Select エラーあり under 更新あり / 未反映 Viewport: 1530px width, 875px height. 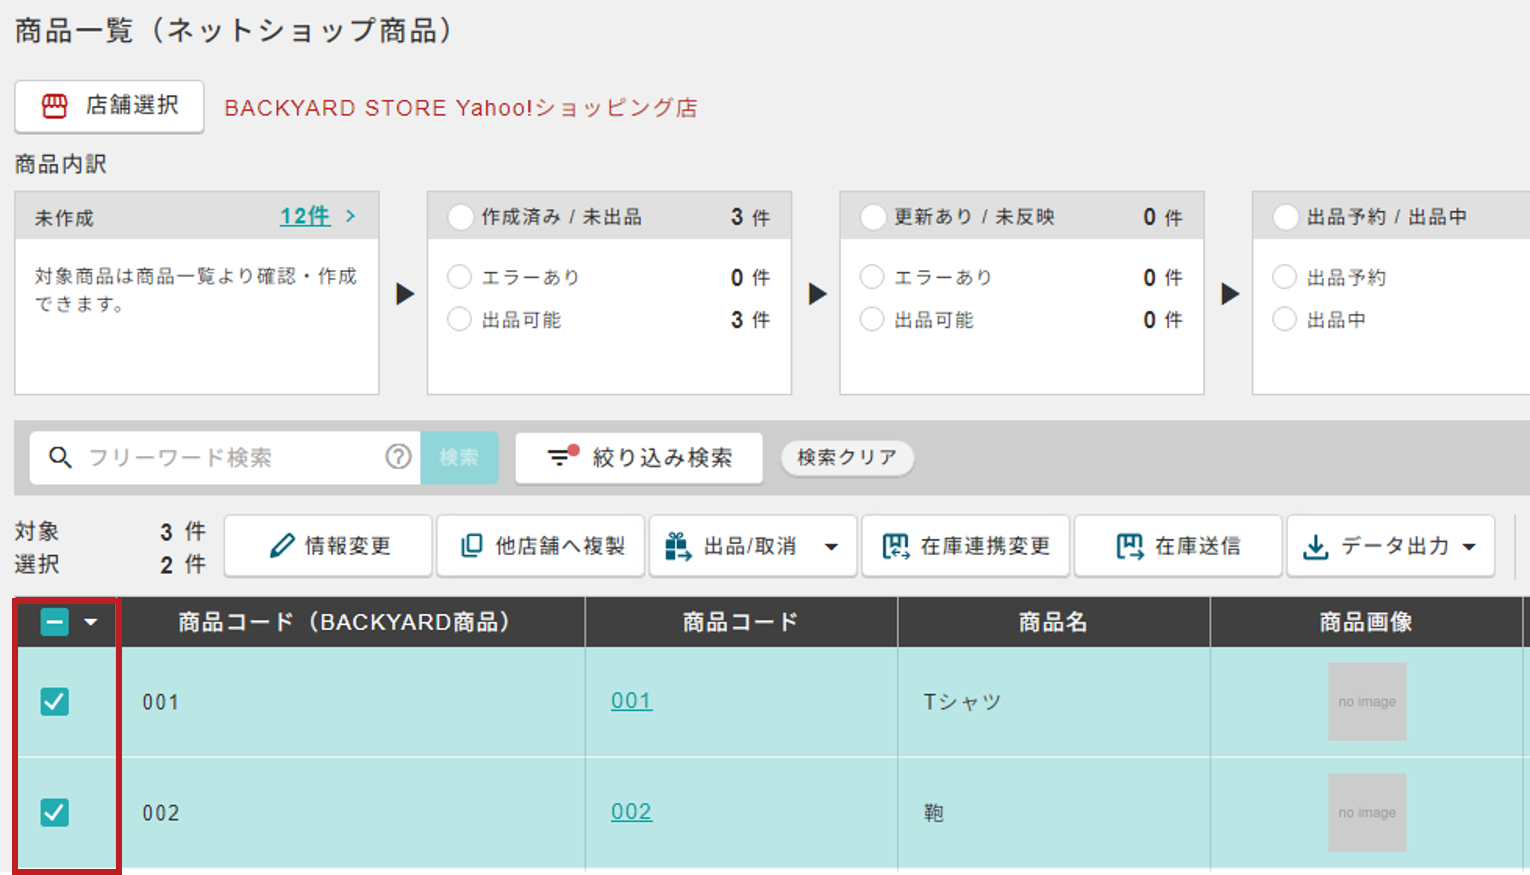(872, 277)
